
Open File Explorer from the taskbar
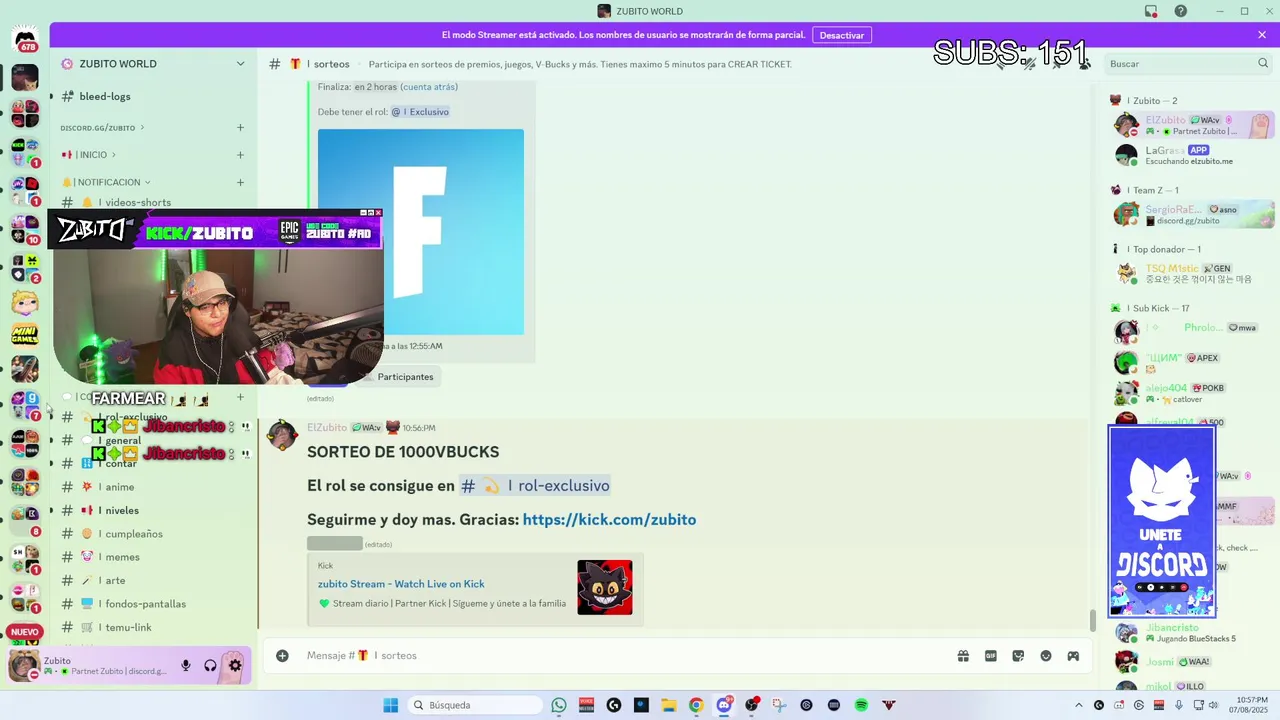click(669, 705)
